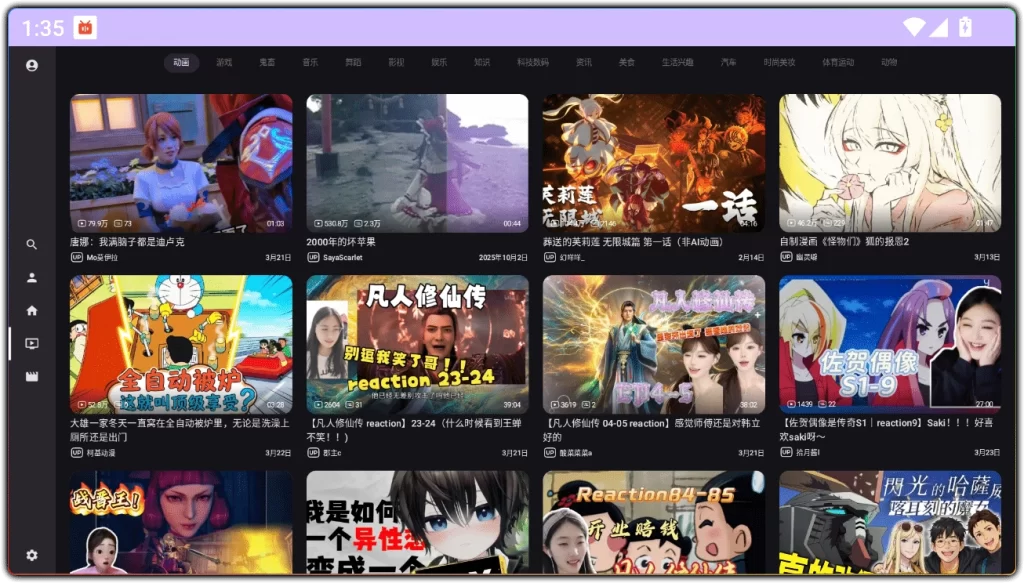Click the profile avatar at sidebar top
Image resolution: width=1024 pixels, height=583 pixels.
point(31,65)
